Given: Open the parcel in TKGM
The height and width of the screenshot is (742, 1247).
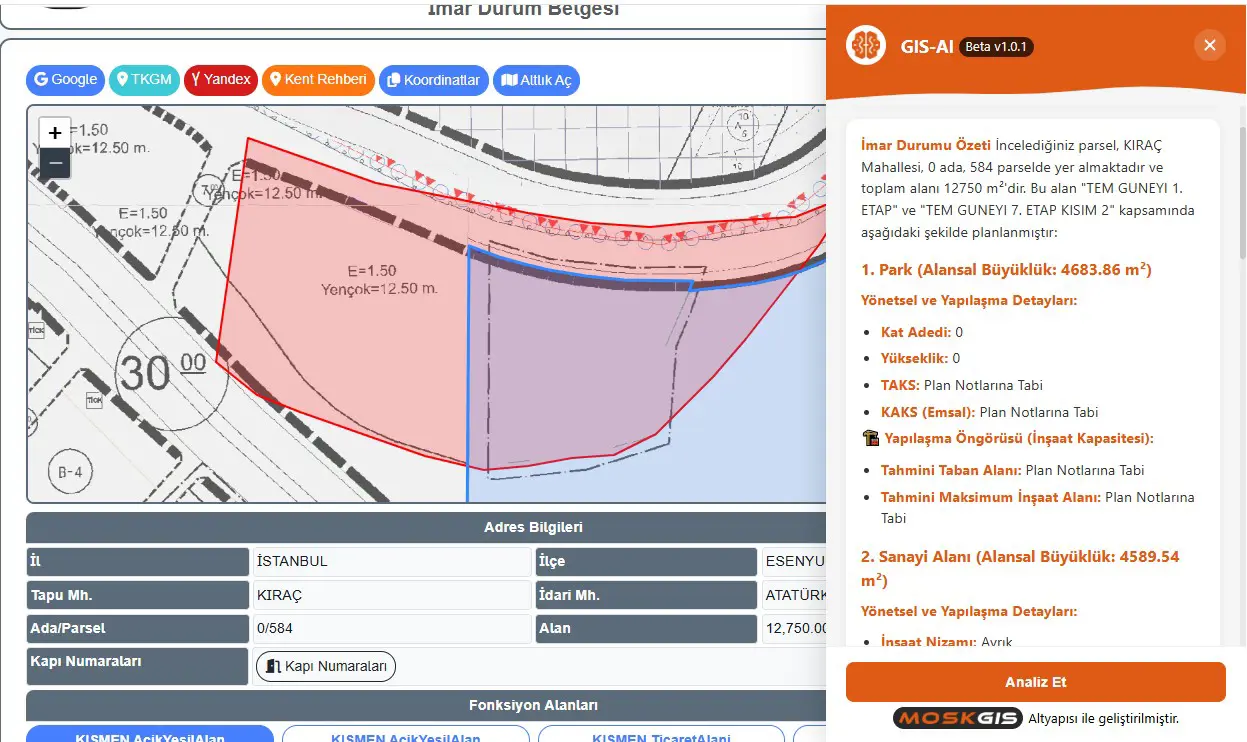Looking at the screenshot, I should (x=144, y=80).
